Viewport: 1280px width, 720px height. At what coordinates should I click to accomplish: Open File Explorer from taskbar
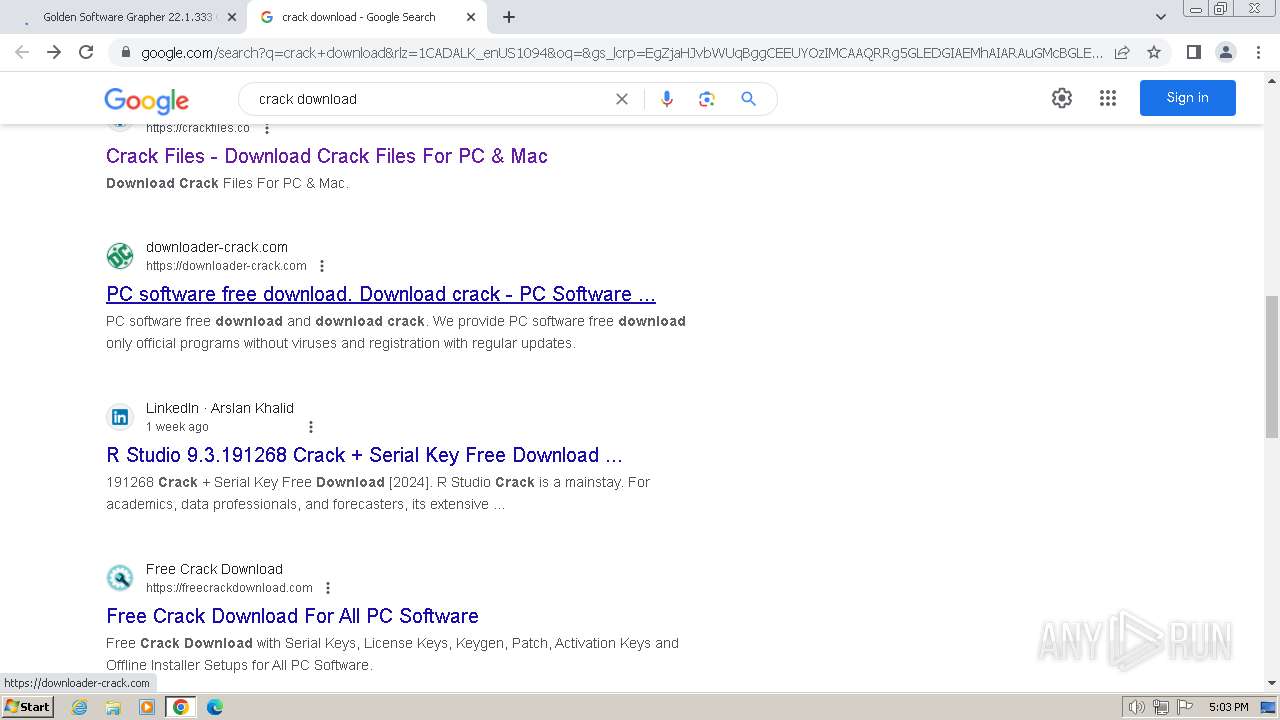[x=113, y=707]
